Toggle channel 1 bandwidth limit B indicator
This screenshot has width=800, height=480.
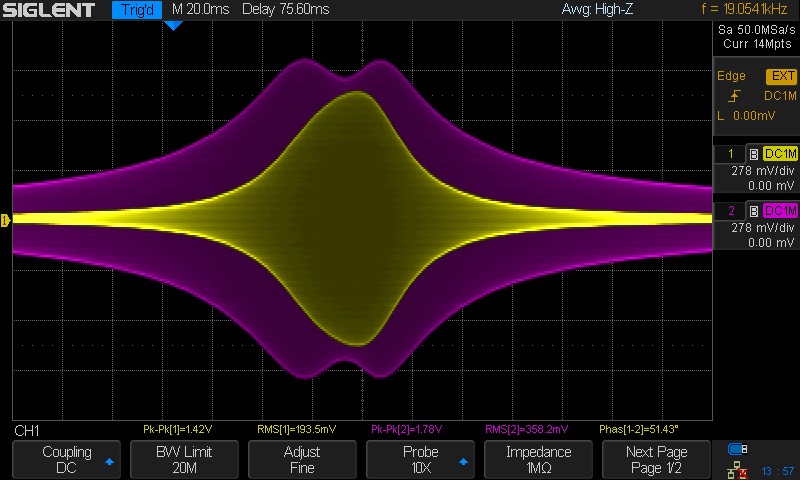pos(753,154)
